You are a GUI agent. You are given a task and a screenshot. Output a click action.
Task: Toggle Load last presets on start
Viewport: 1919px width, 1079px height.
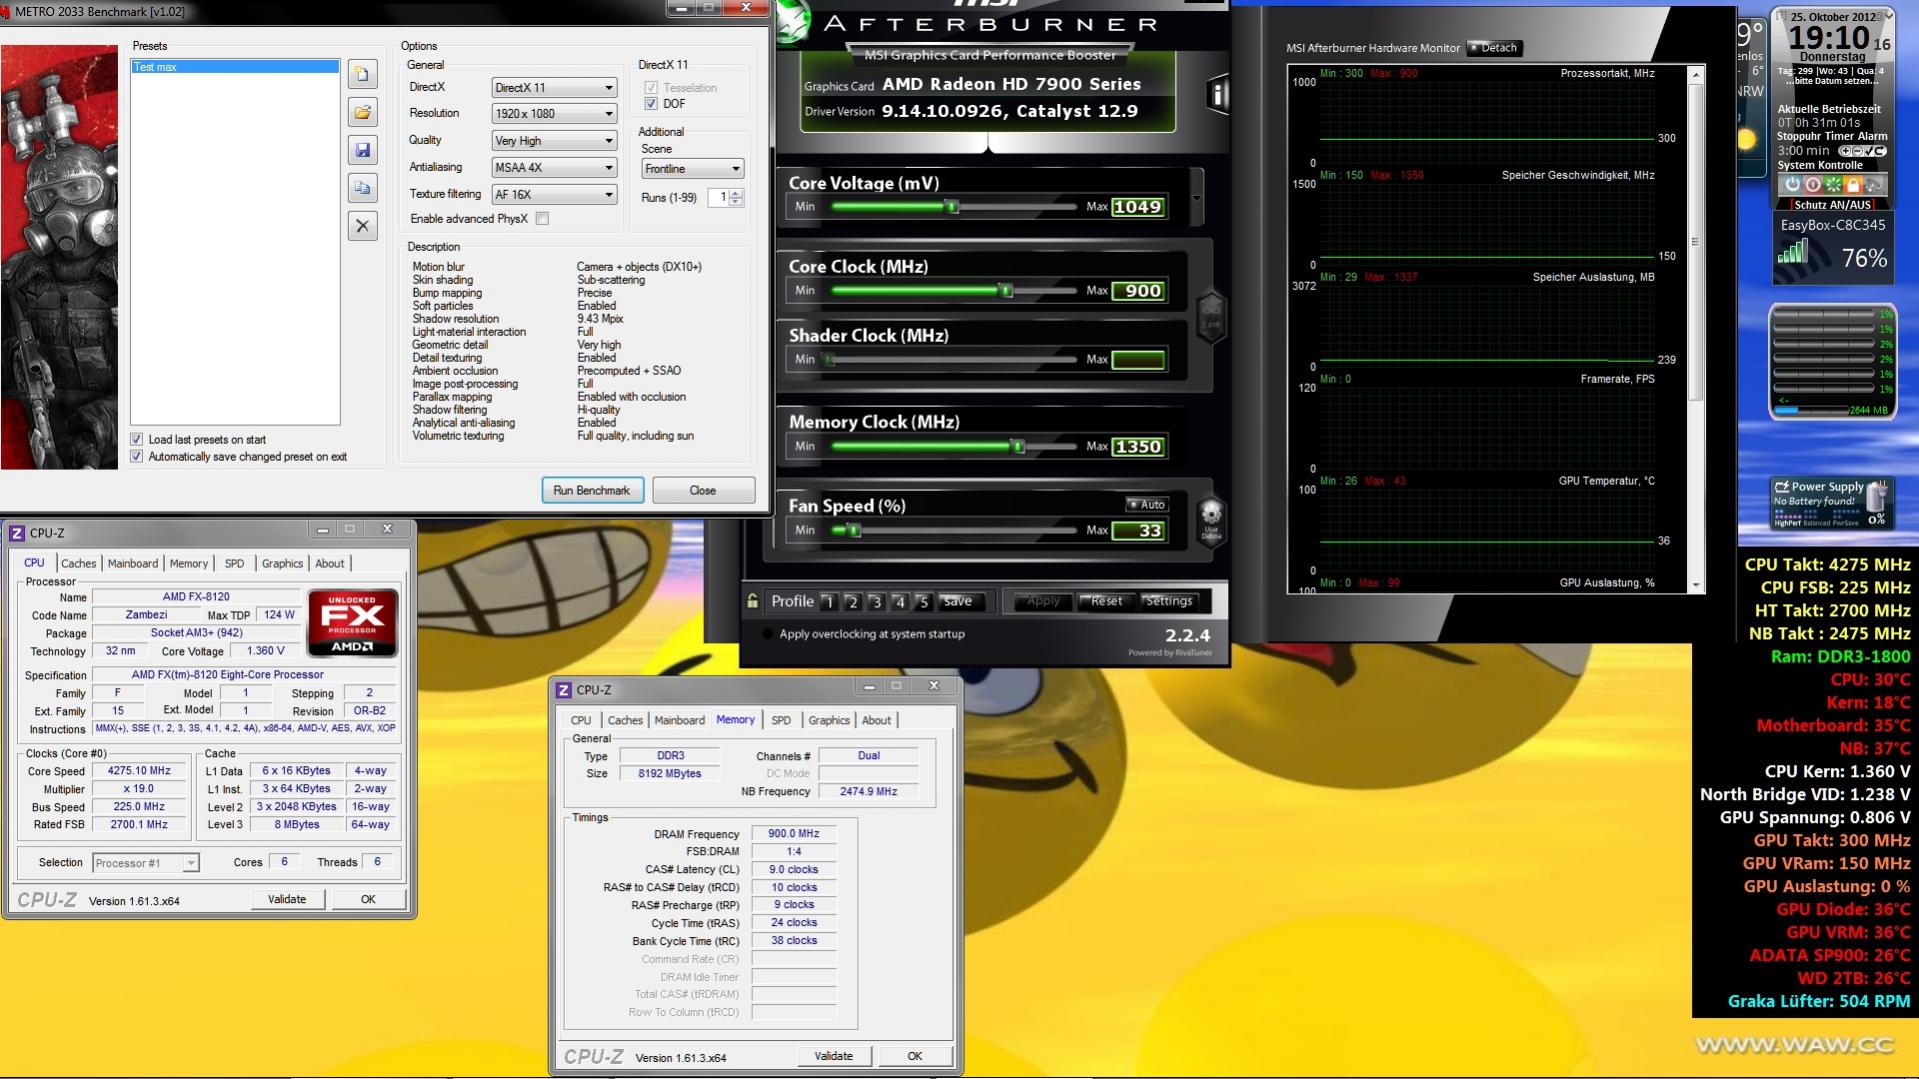point(137,439)
